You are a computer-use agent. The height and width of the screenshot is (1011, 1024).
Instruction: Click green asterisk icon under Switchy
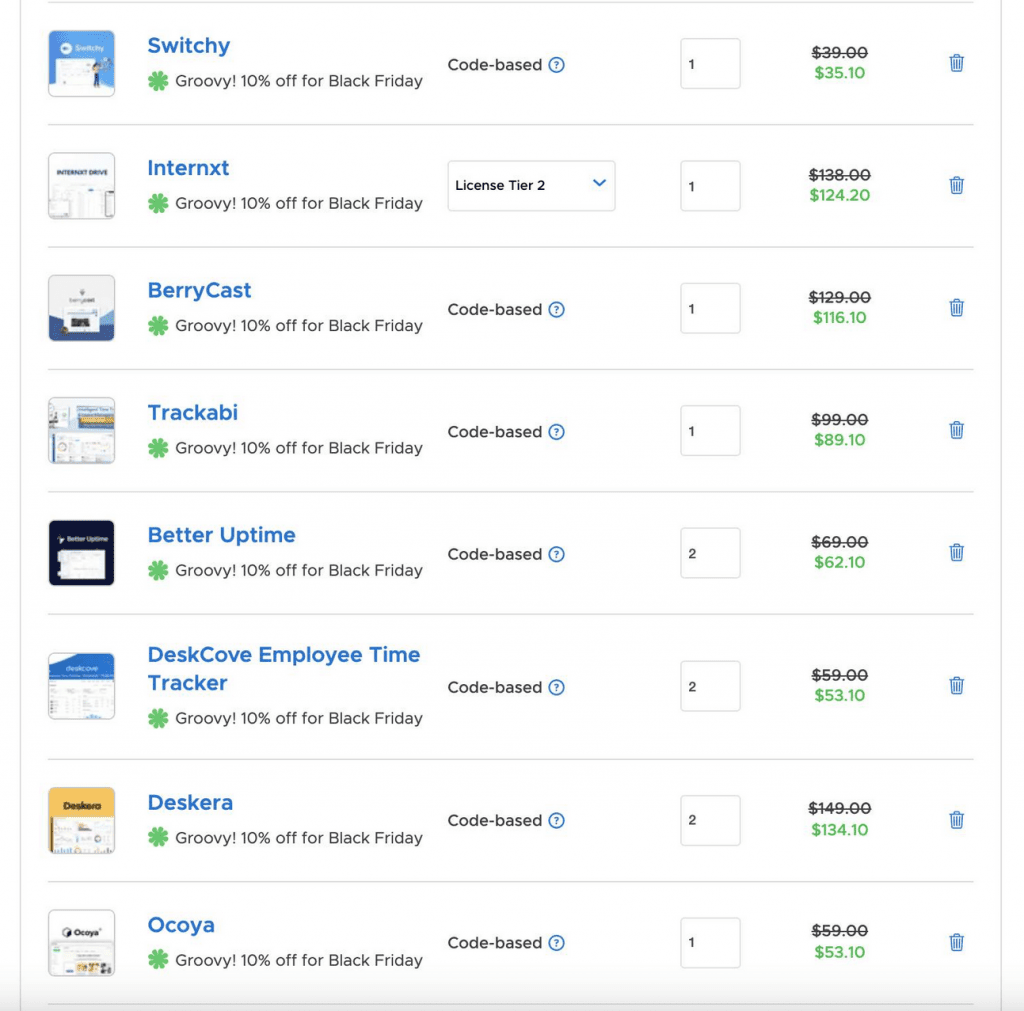point(158,81)
